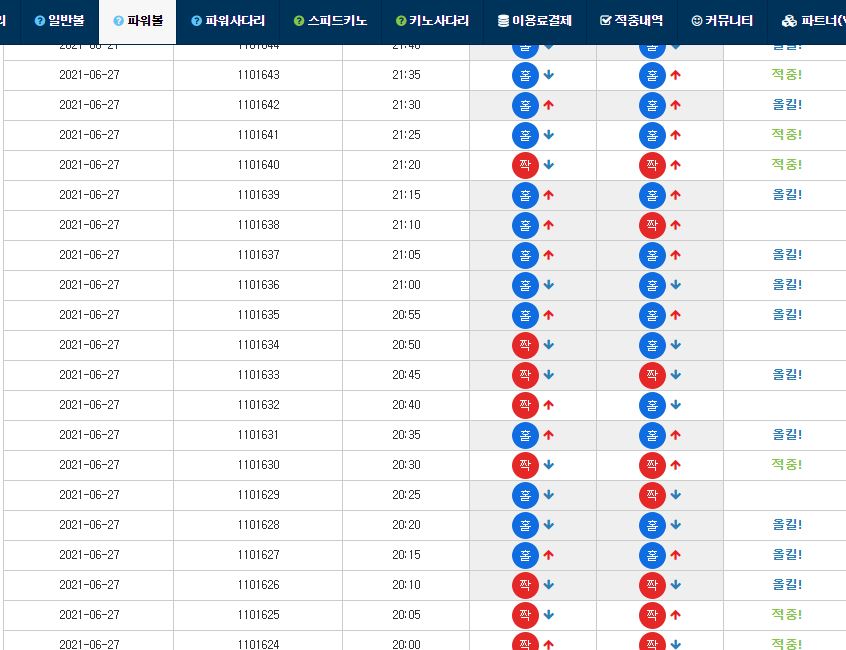846x650 pixels.
Task: Select the 파워볼 tab
Action: point(138,21)
